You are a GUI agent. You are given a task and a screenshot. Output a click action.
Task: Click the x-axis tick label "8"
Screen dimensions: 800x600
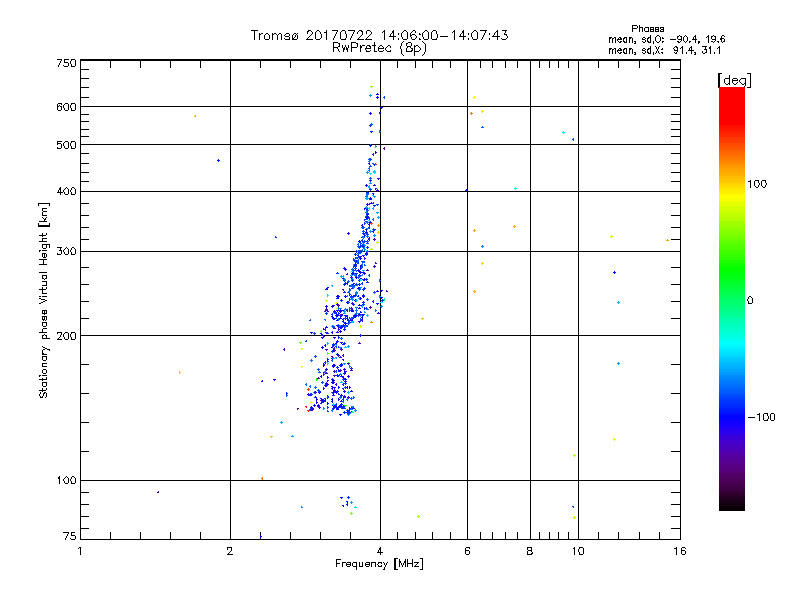(x=530, y=551)
